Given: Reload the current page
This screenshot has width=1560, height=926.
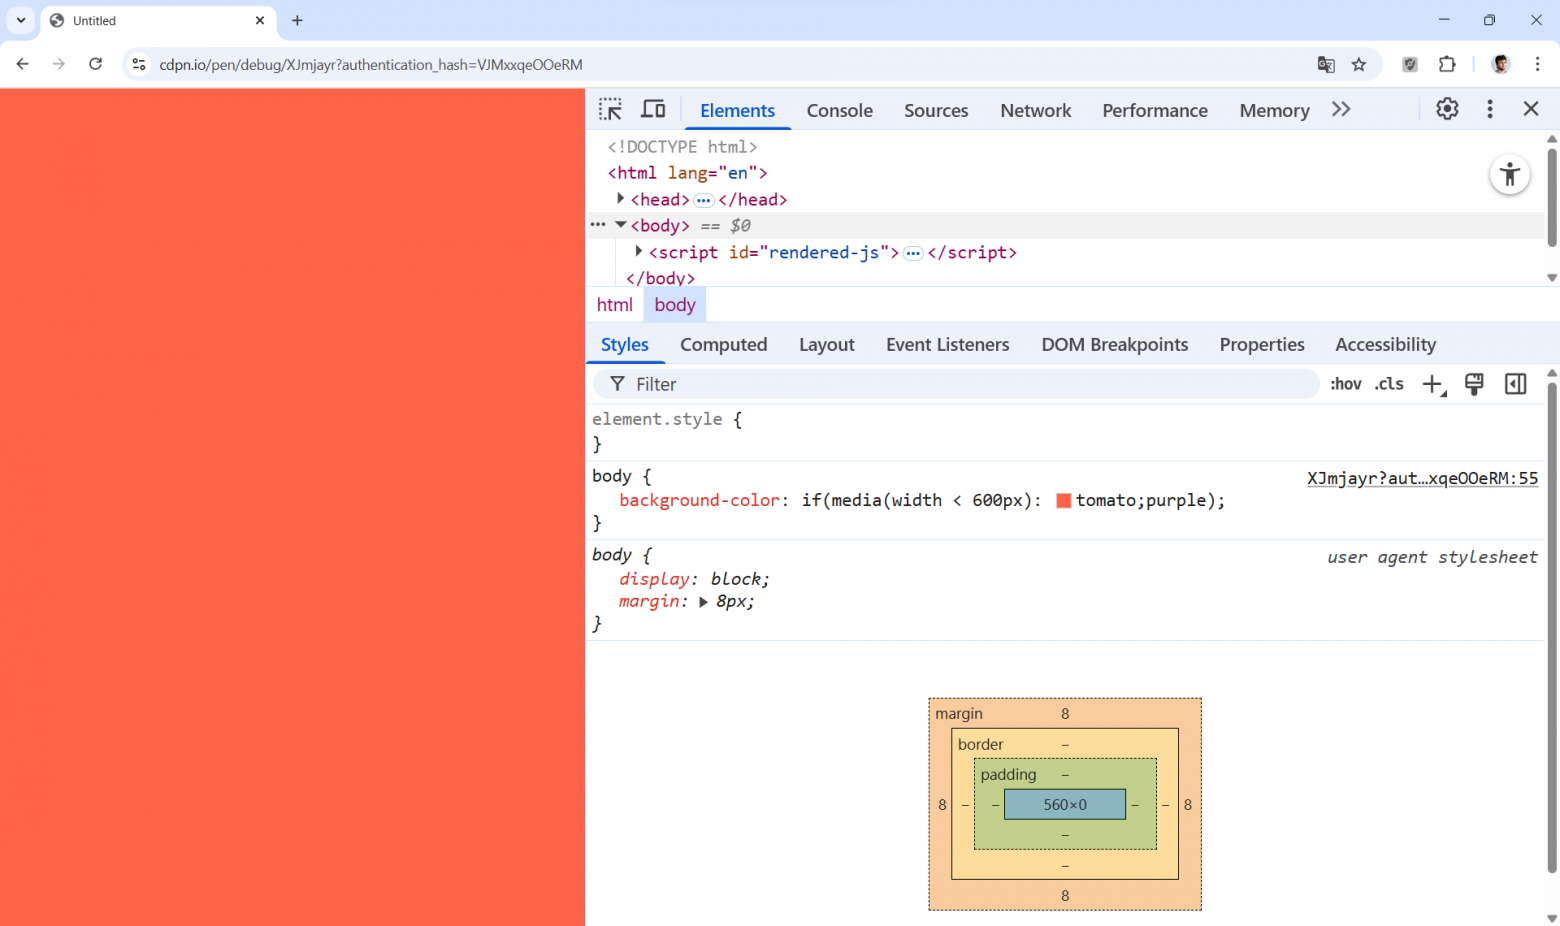Looking at the screenshot, I should [x=96, y=64].
